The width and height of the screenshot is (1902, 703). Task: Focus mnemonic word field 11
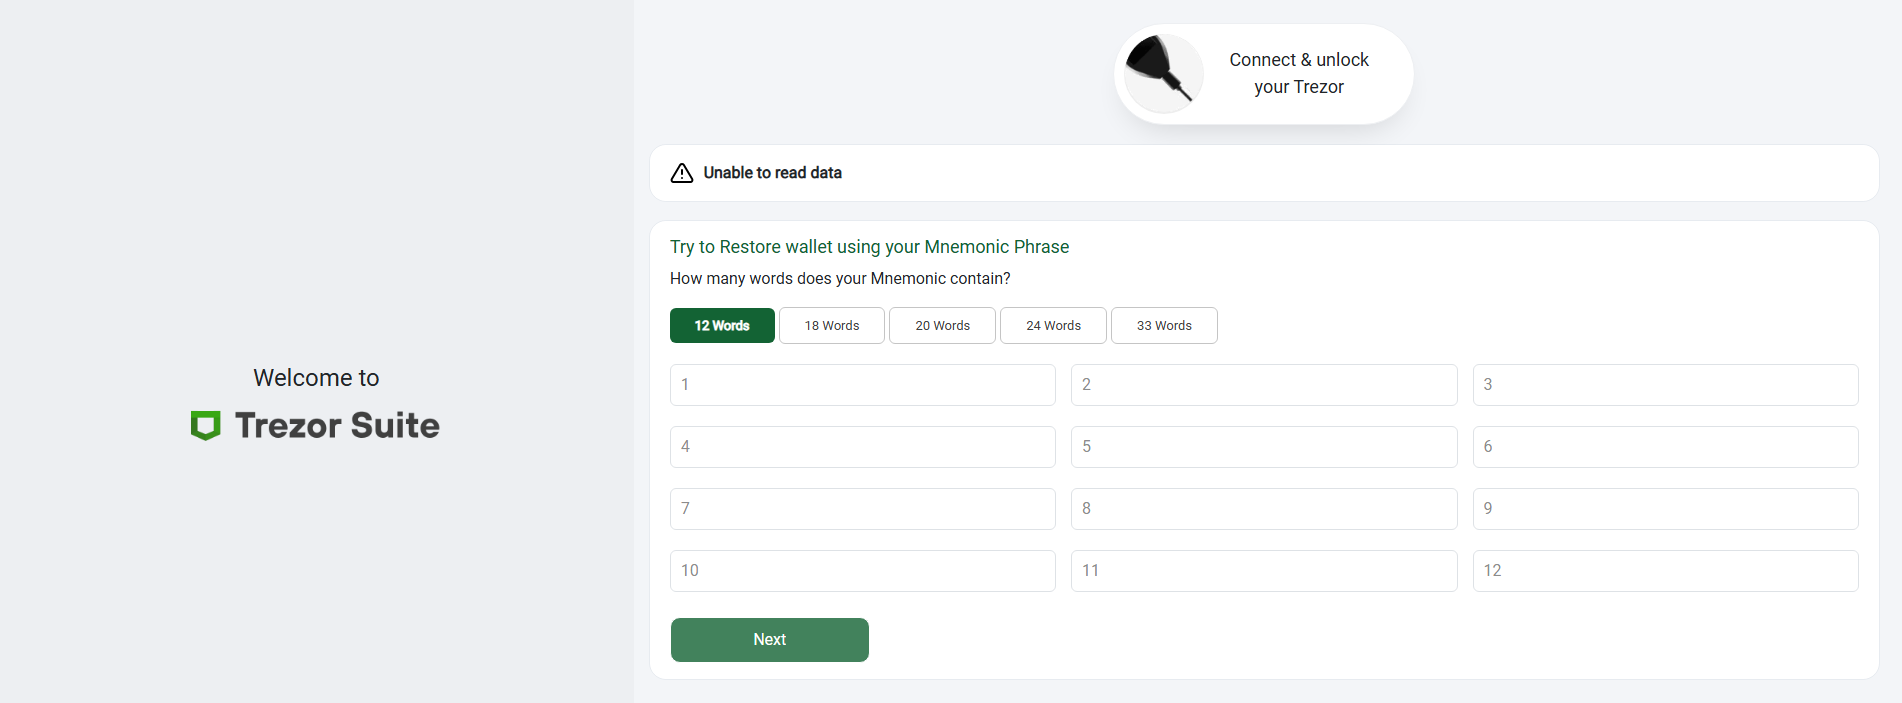click(x=1264, y=571)
